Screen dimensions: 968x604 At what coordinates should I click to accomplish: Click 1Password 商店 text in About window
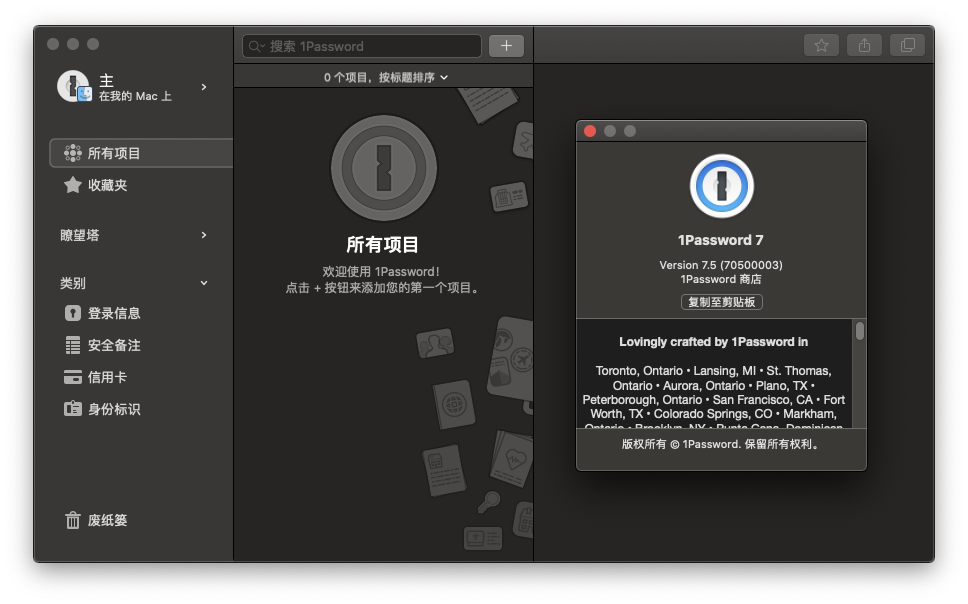(721, 279)
